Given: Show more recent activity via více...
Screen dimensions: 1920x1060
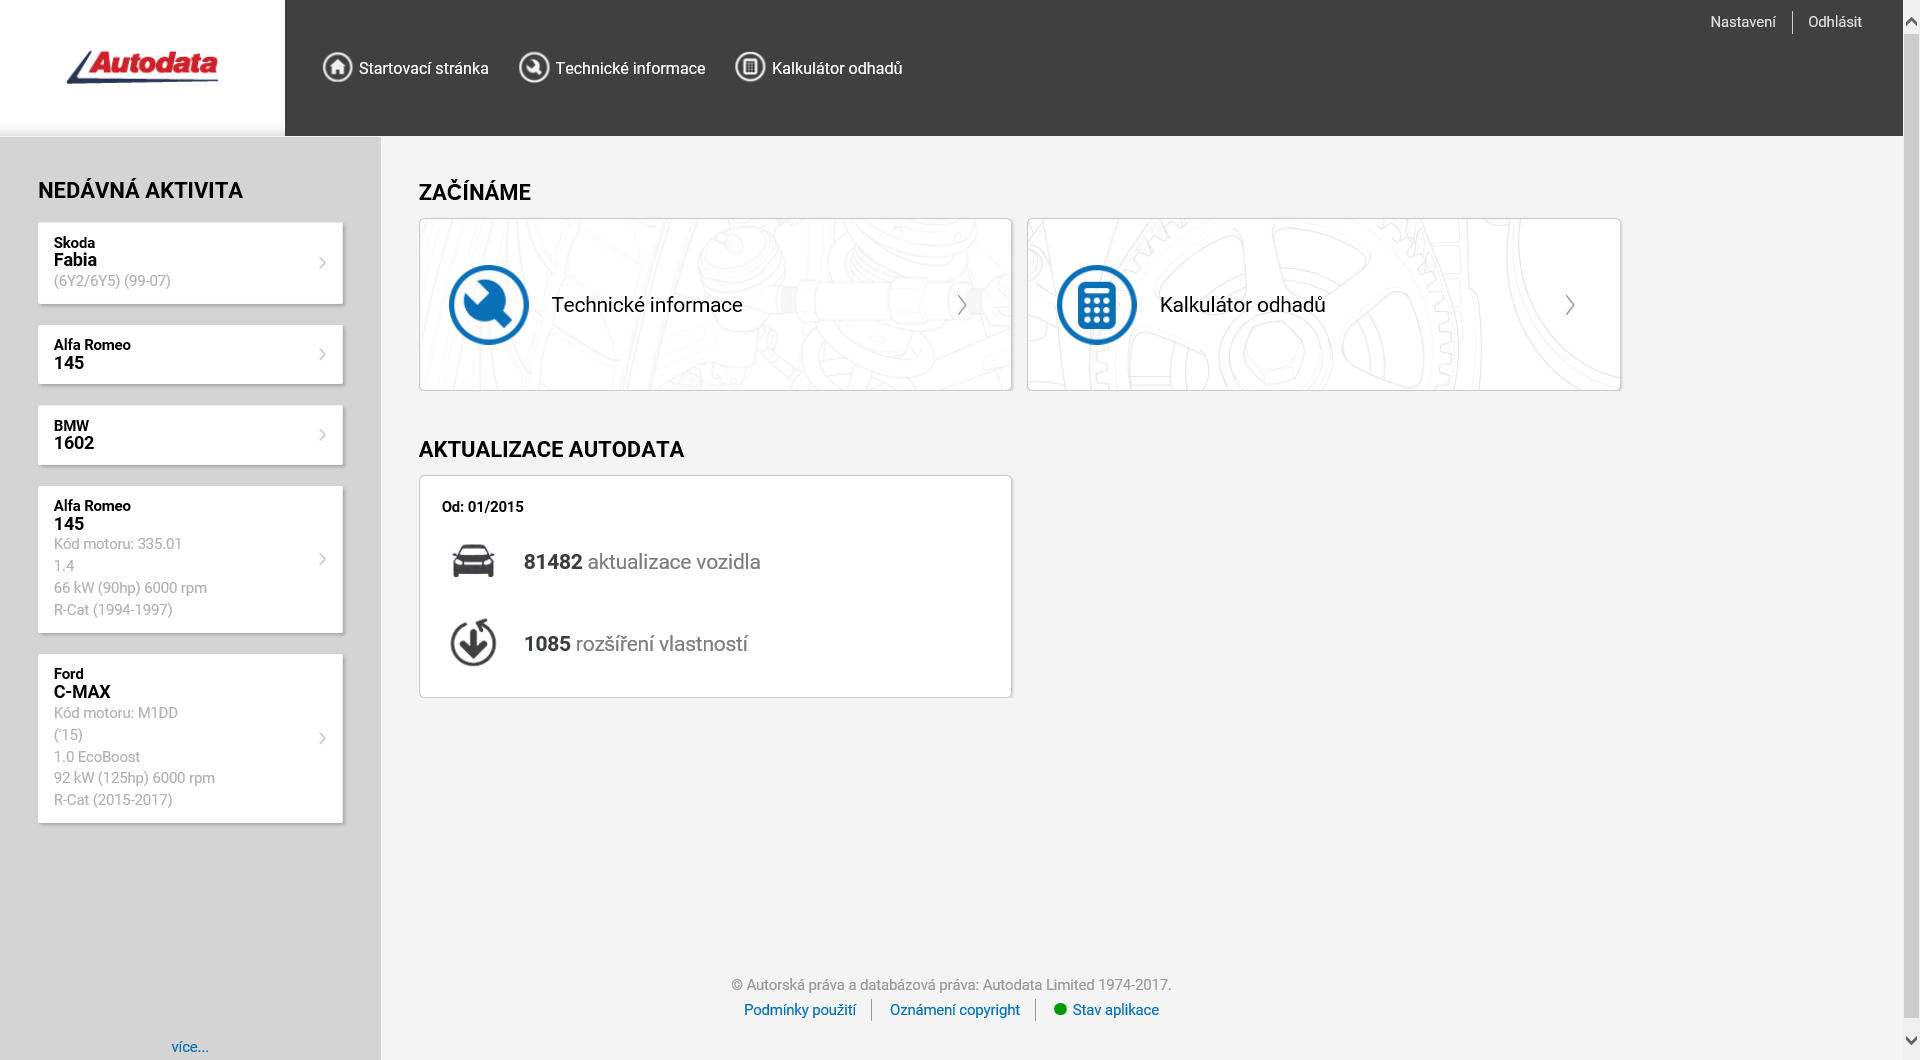Looking at the screenshot, I should pyautogui.click(x=190, y=1047).
